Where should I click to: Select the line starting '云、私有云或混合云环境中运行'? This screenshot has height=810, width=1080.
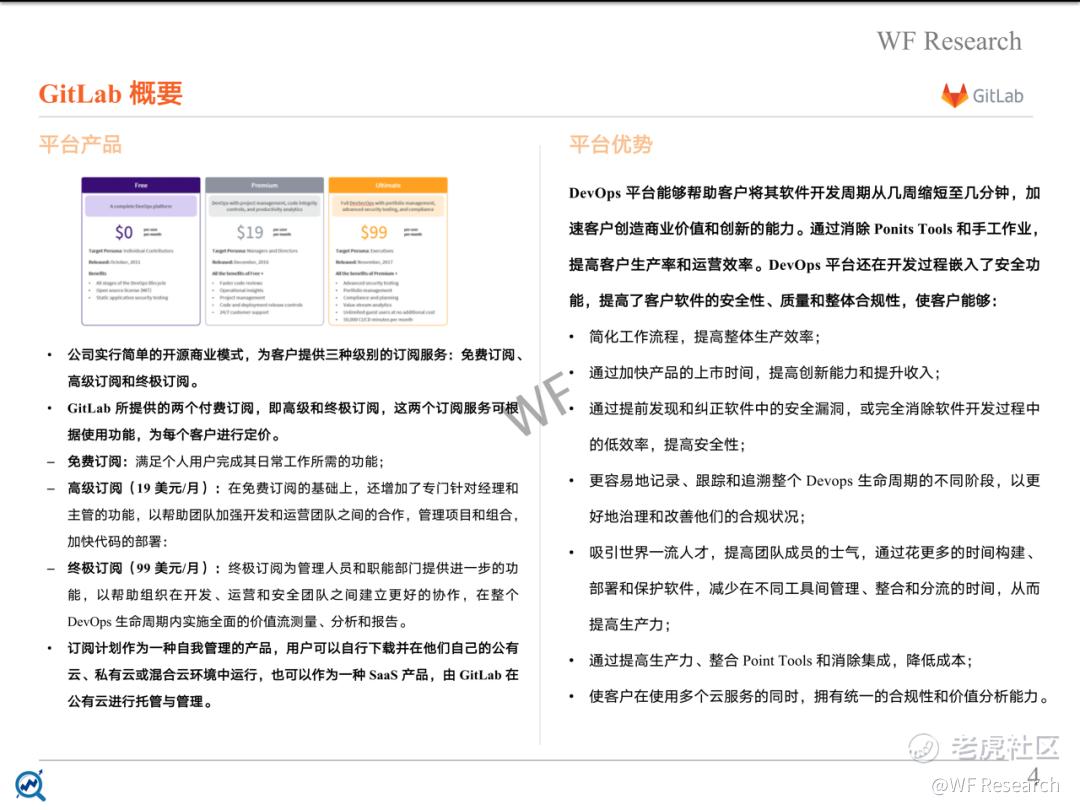click(x=293, y=675)
